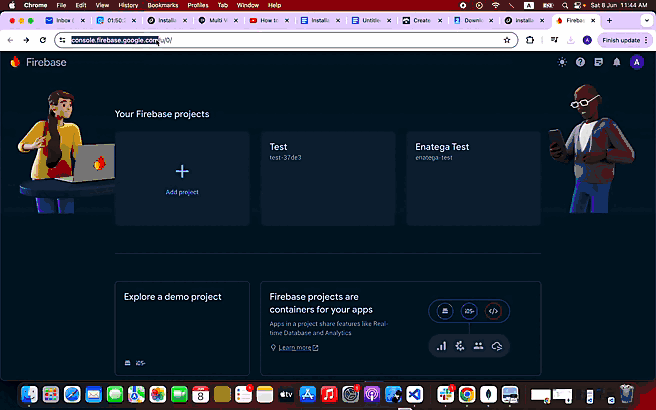
Task: Toggle the light/dark theme icon
Action: 563,62
